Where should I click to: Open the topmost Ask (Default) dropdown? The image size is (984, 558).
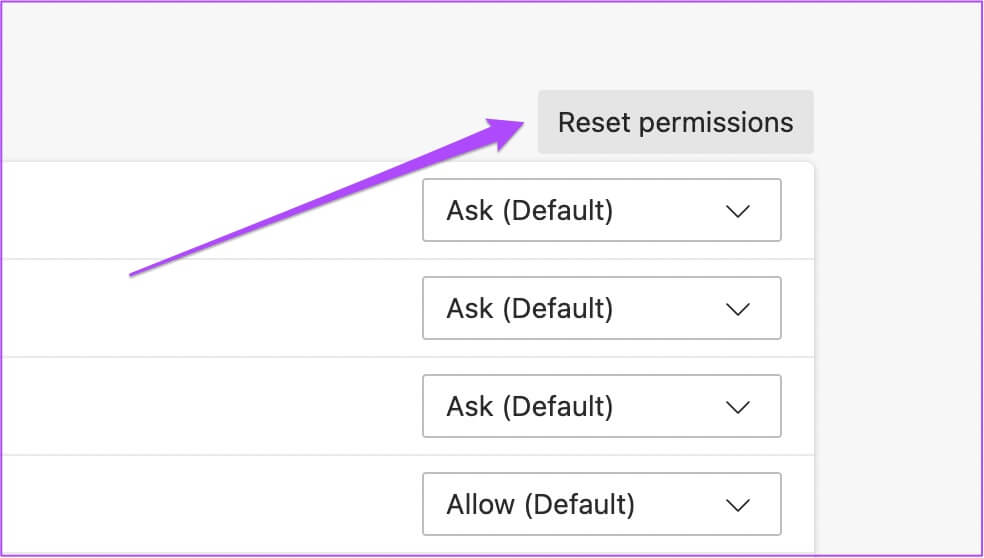point(601,210)
